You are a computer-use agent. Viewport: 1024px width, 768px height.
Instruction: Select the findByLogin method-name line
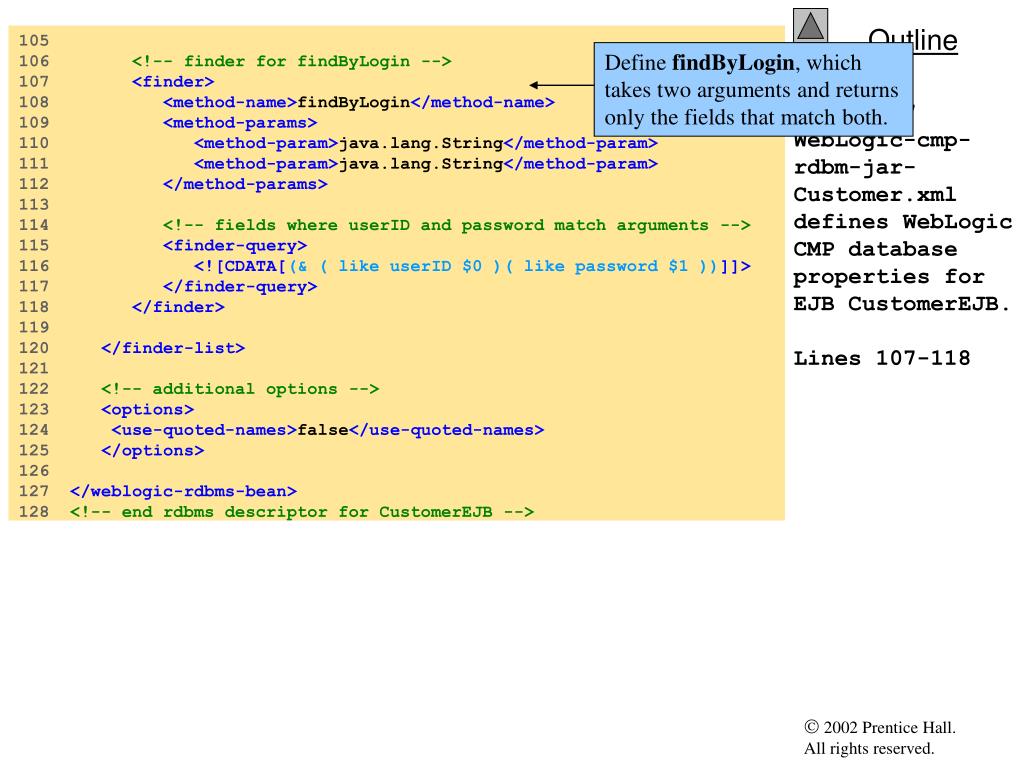359,103
